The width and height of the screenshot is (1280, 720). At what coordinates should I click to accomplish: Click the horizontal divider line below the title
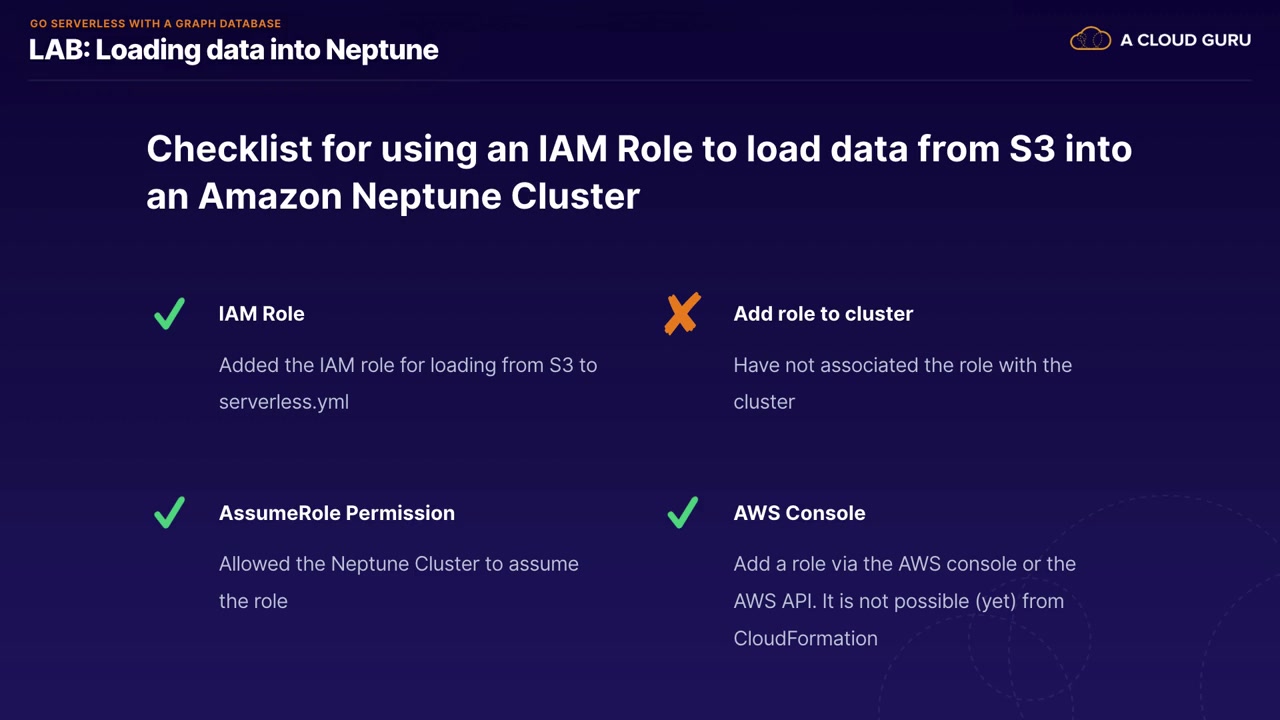tap(640, 80)
